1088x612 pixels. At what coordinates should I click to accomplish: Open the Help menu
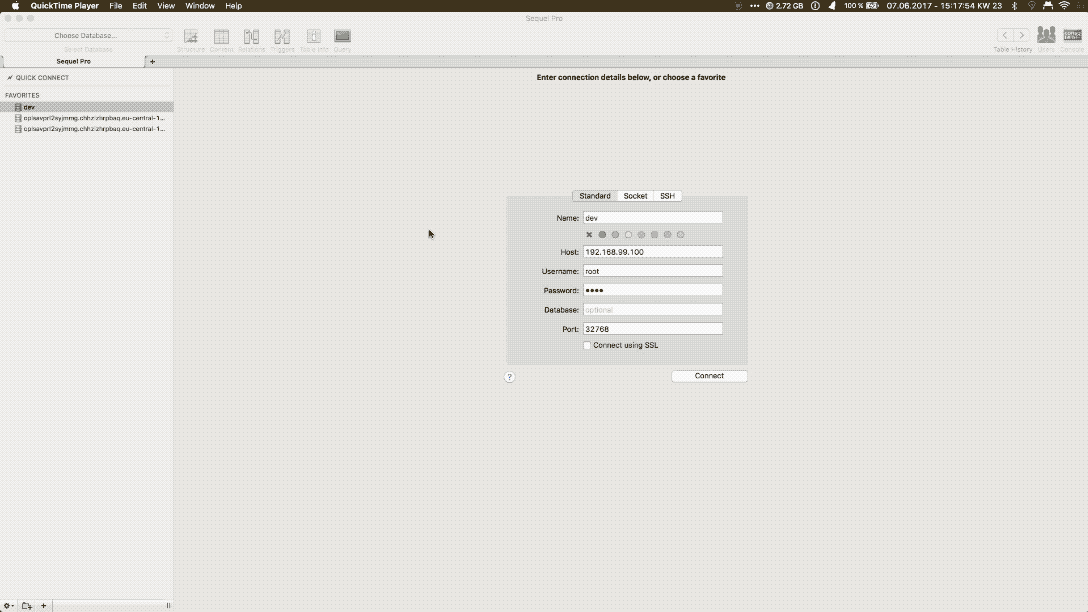[233, 6]
